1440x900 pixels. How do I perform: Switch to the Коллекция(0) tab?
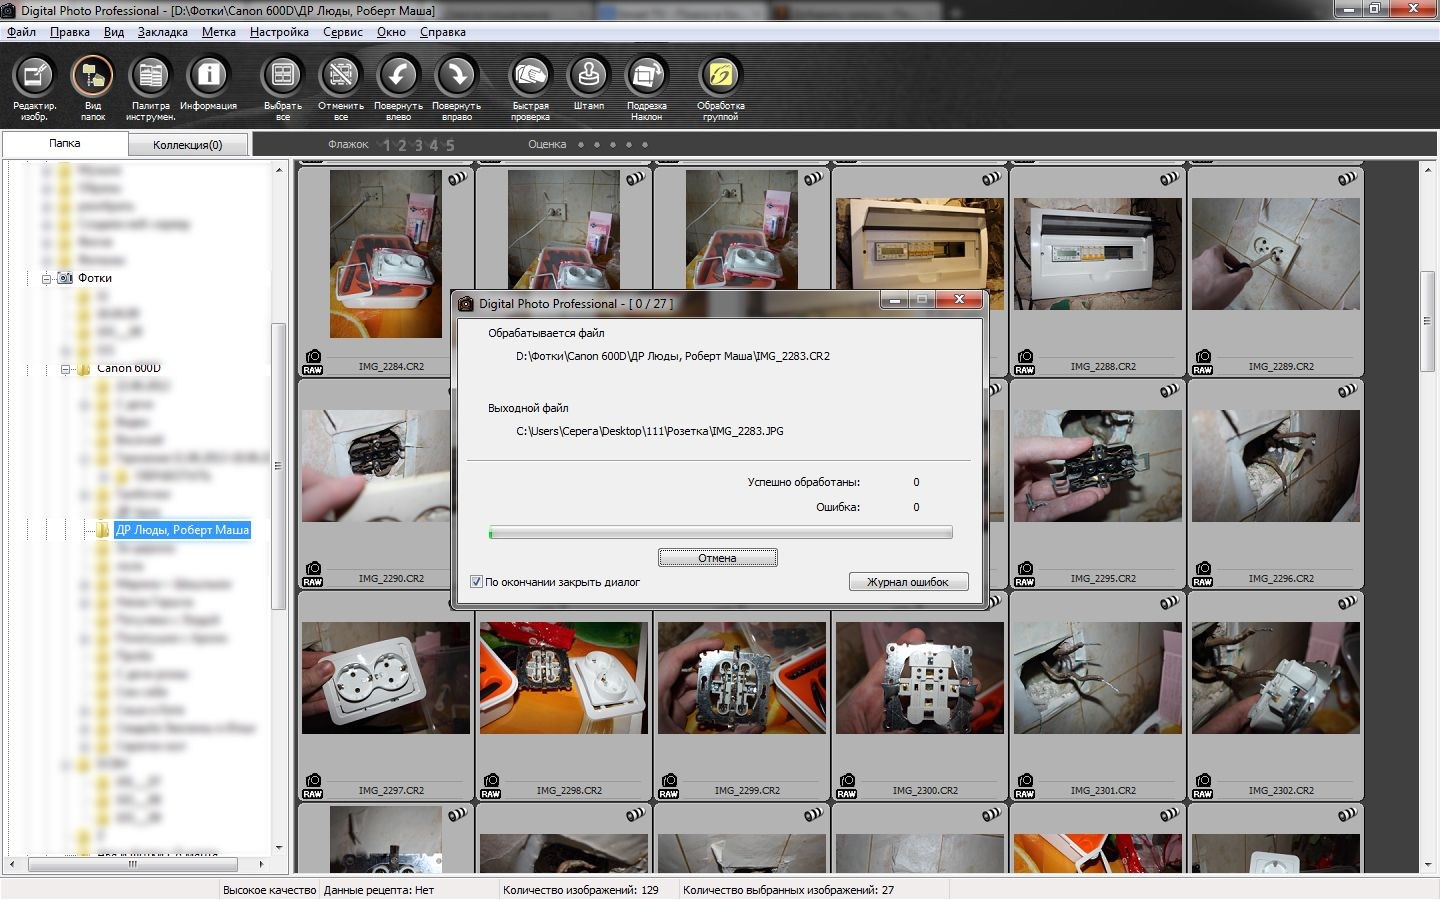point(187,145)
